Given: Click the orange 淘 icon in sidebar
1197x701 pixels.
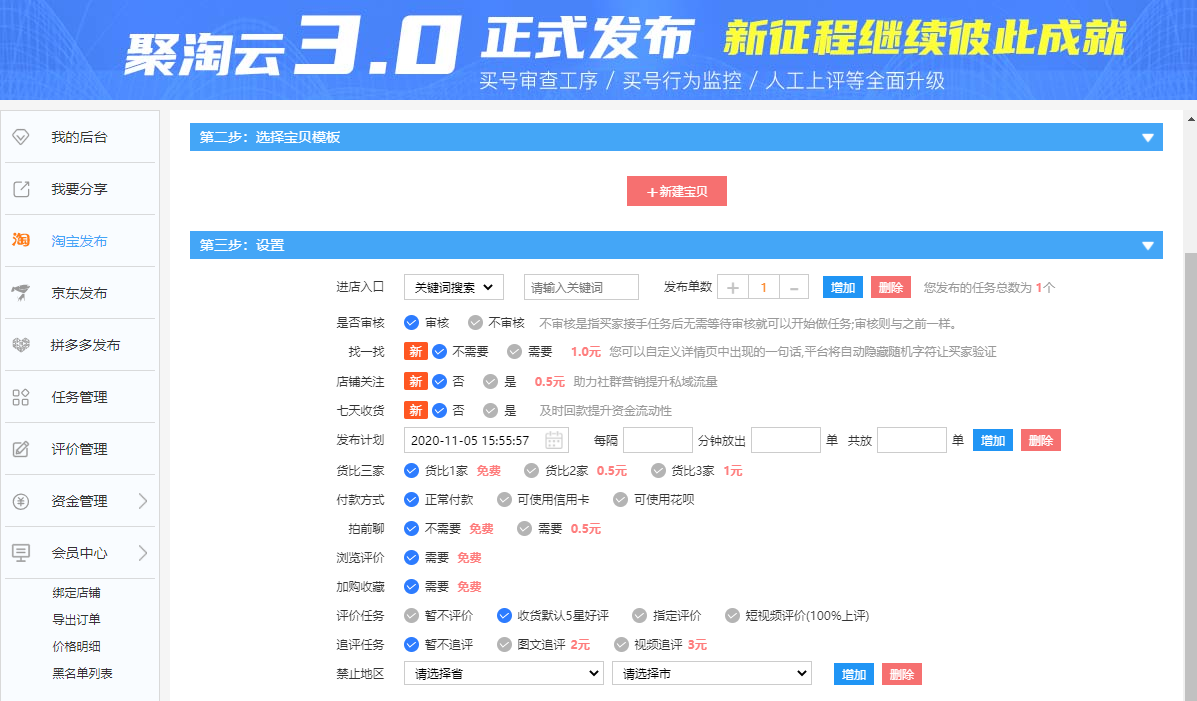Looking at the screenshot, I should 21,241.
